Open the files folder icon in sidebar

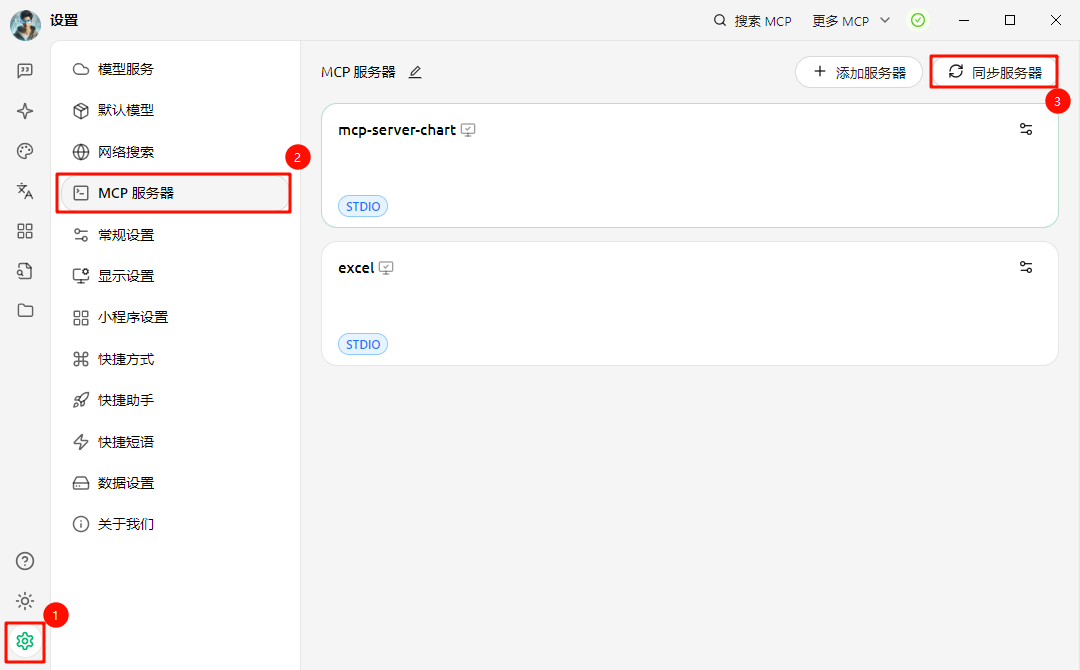point(25,310)
